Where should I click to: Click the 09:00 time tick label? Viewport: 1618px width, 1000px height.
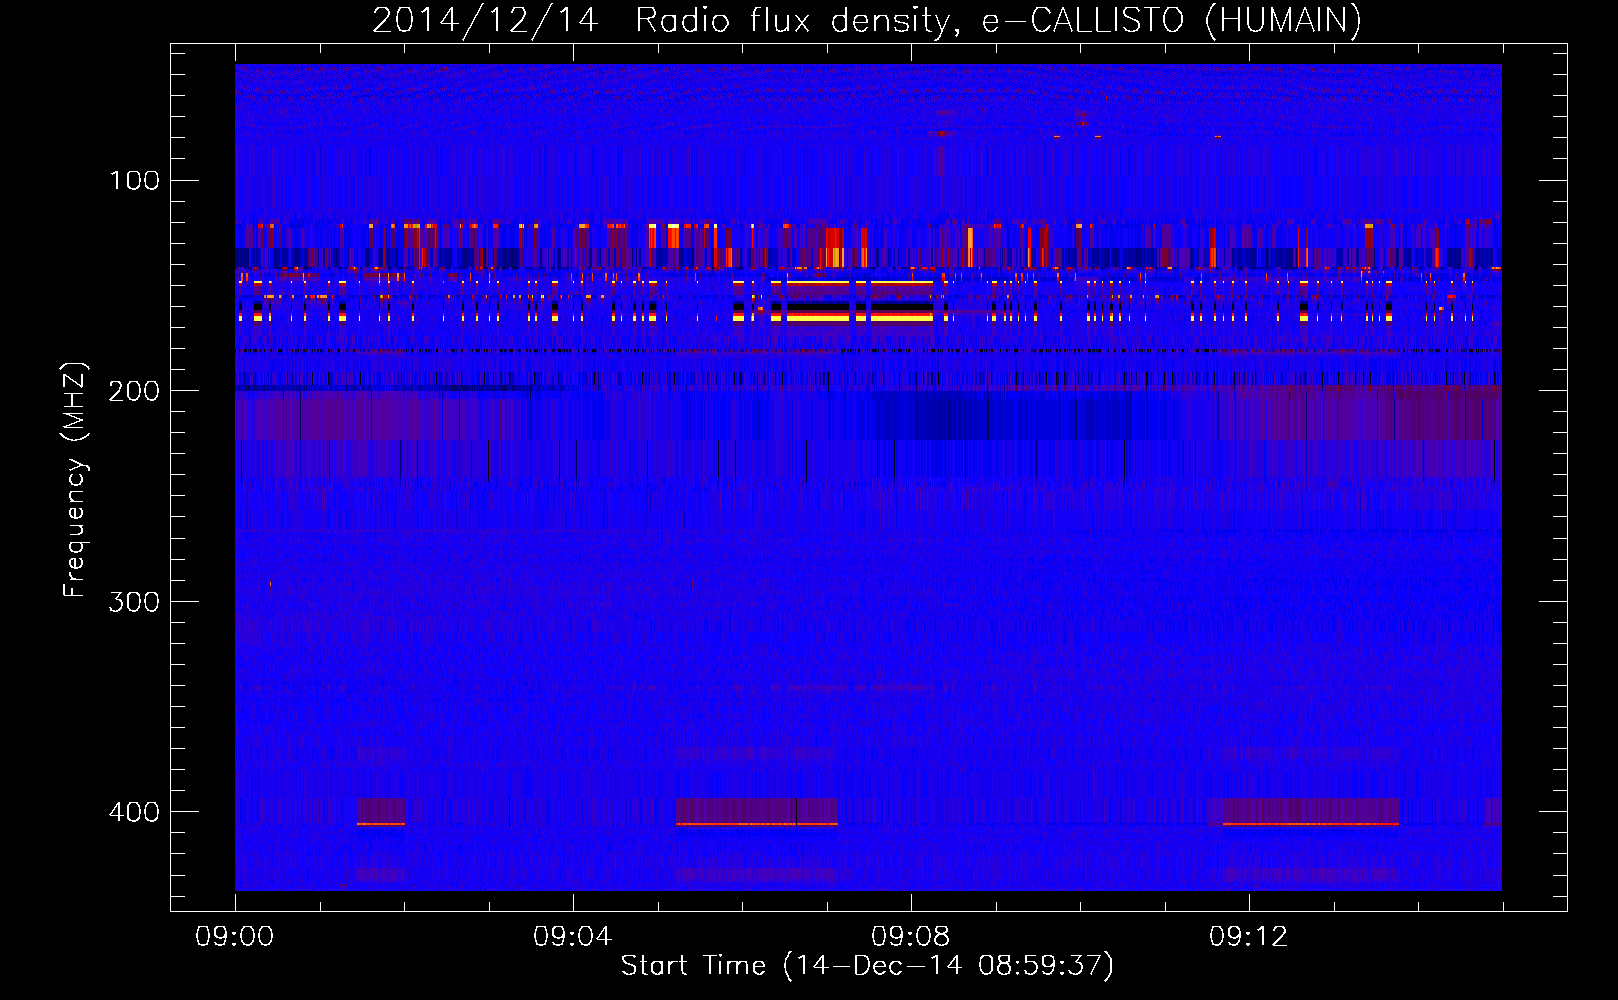tap(235, 937)
